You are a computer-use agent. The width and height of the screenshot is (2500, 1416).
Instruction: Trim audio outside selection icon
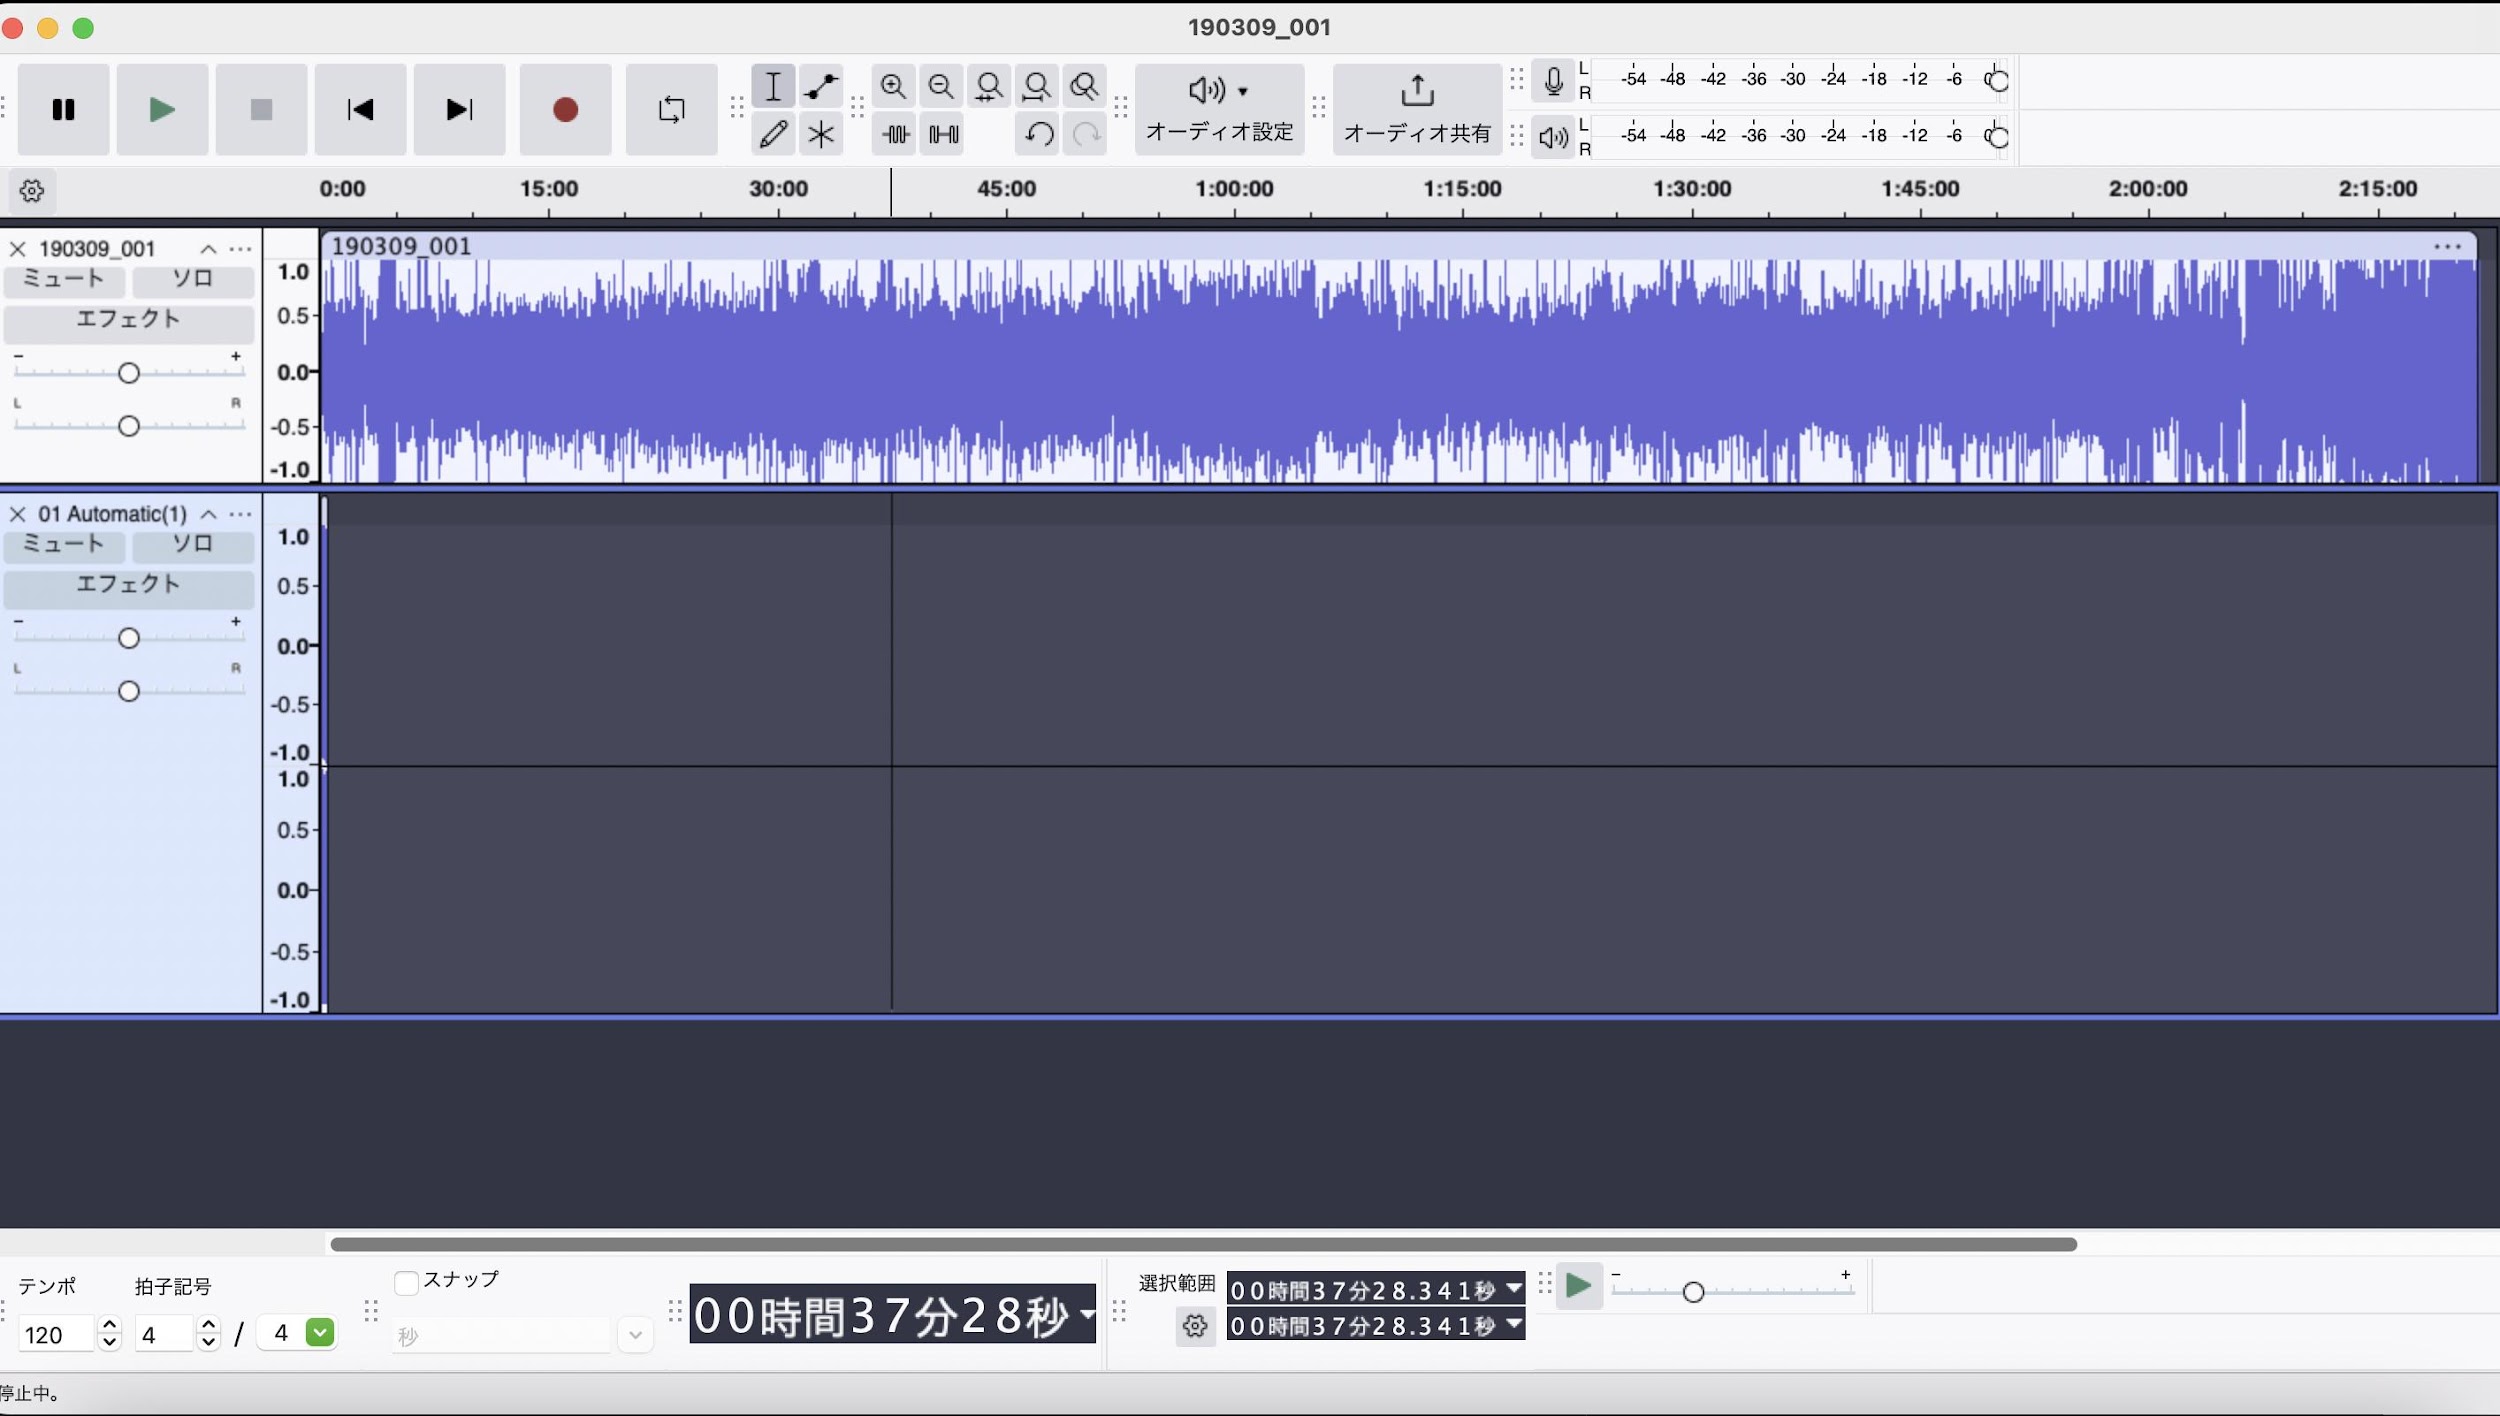[x=896, y=134]
